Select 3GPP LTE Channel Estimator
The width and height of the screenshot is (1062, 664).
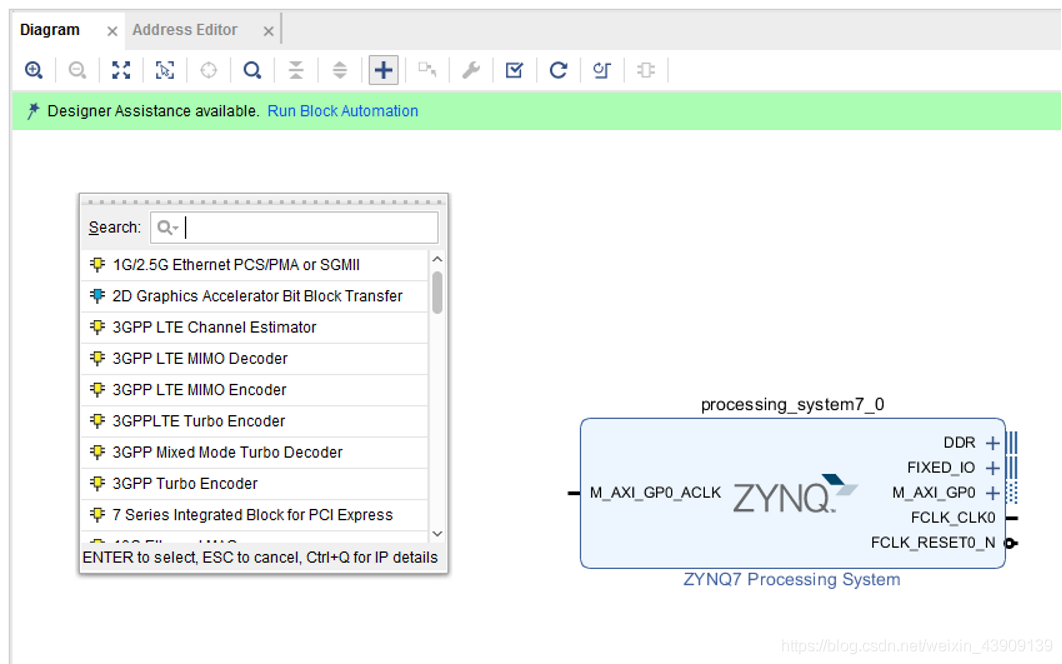point(255,327)
